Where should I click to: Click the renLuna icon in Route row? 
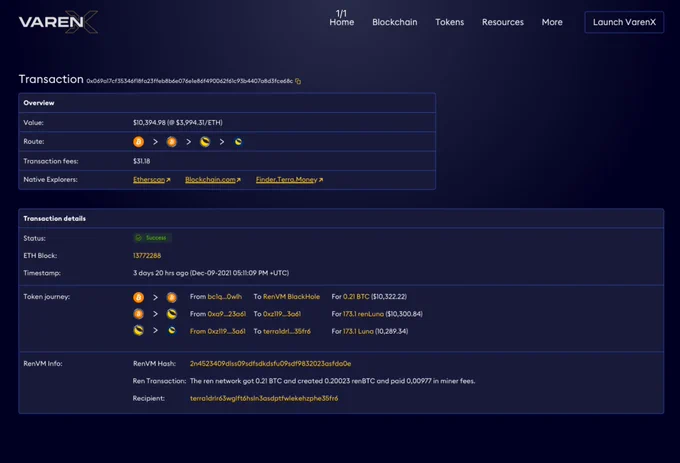[x=205, y=142]
